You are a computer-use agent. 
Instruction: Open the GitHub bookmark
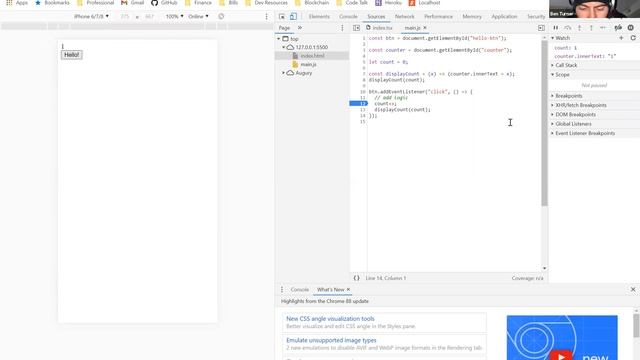point(164,3)
